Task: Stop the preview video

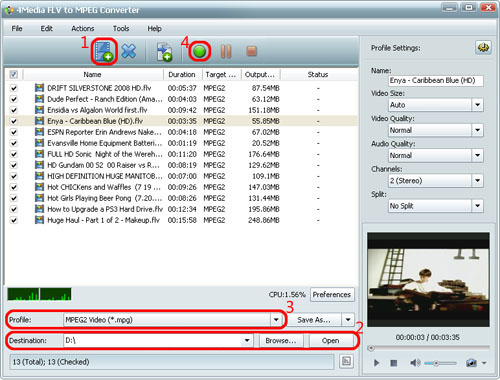Action: 394,363
